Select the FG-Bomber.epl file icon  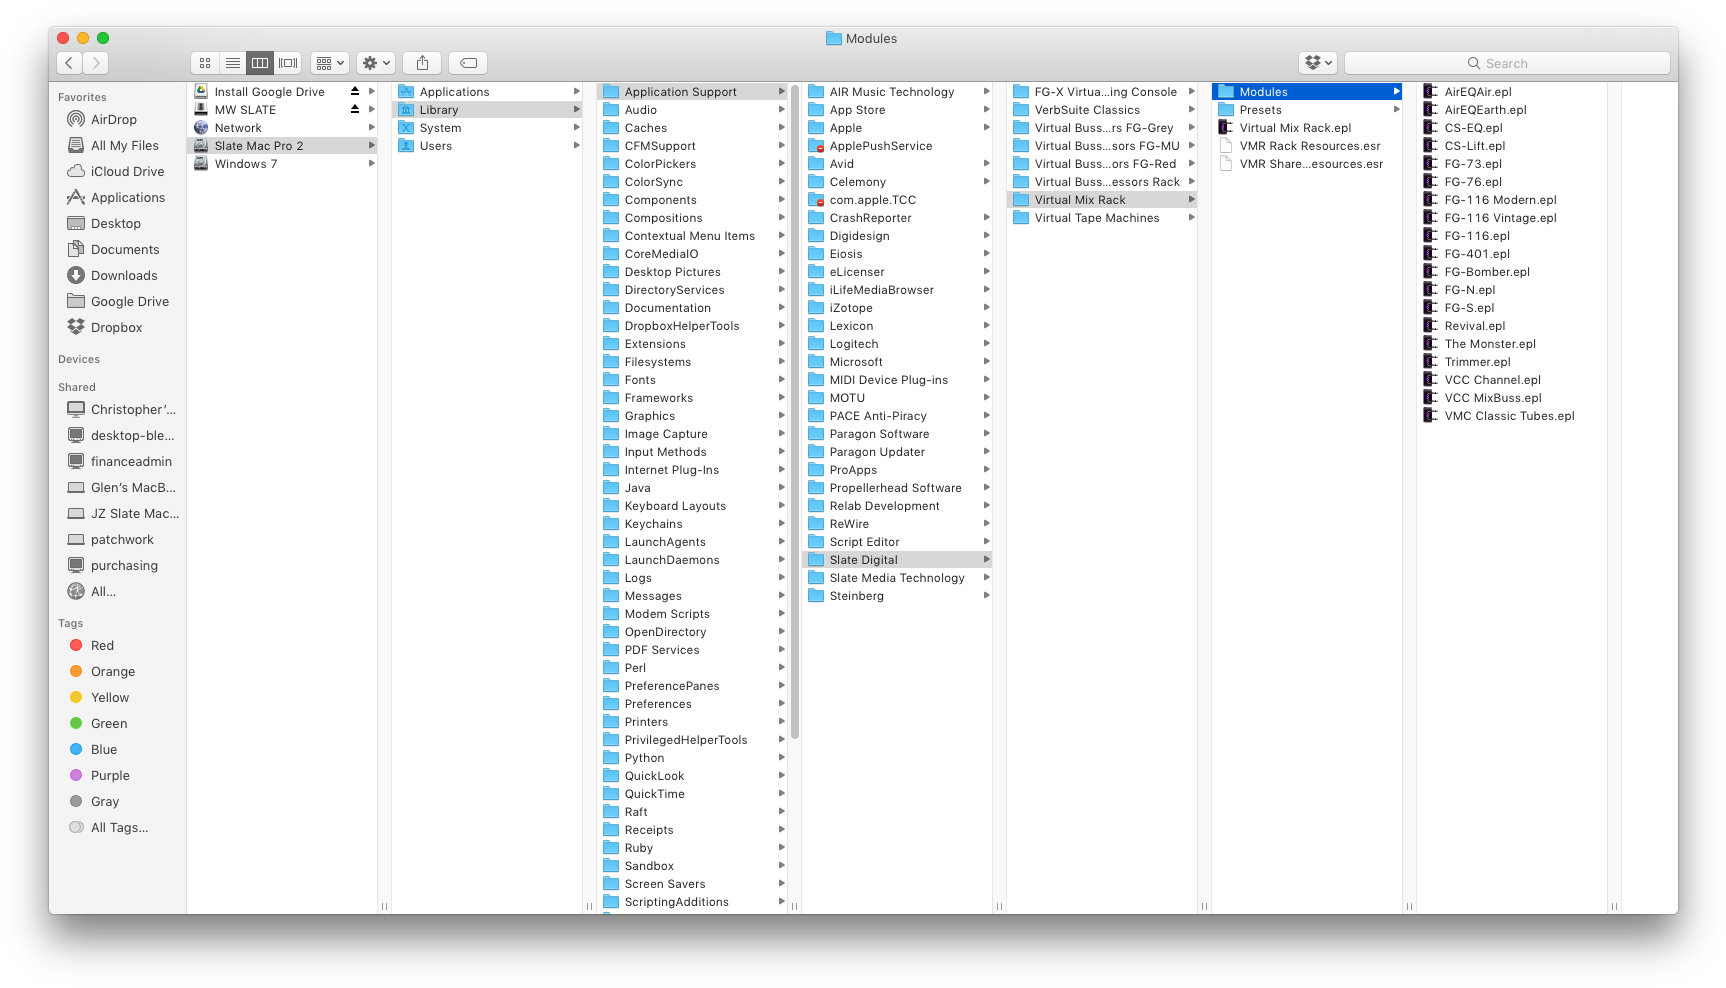pyautogui.click(x=1431, y=271)
